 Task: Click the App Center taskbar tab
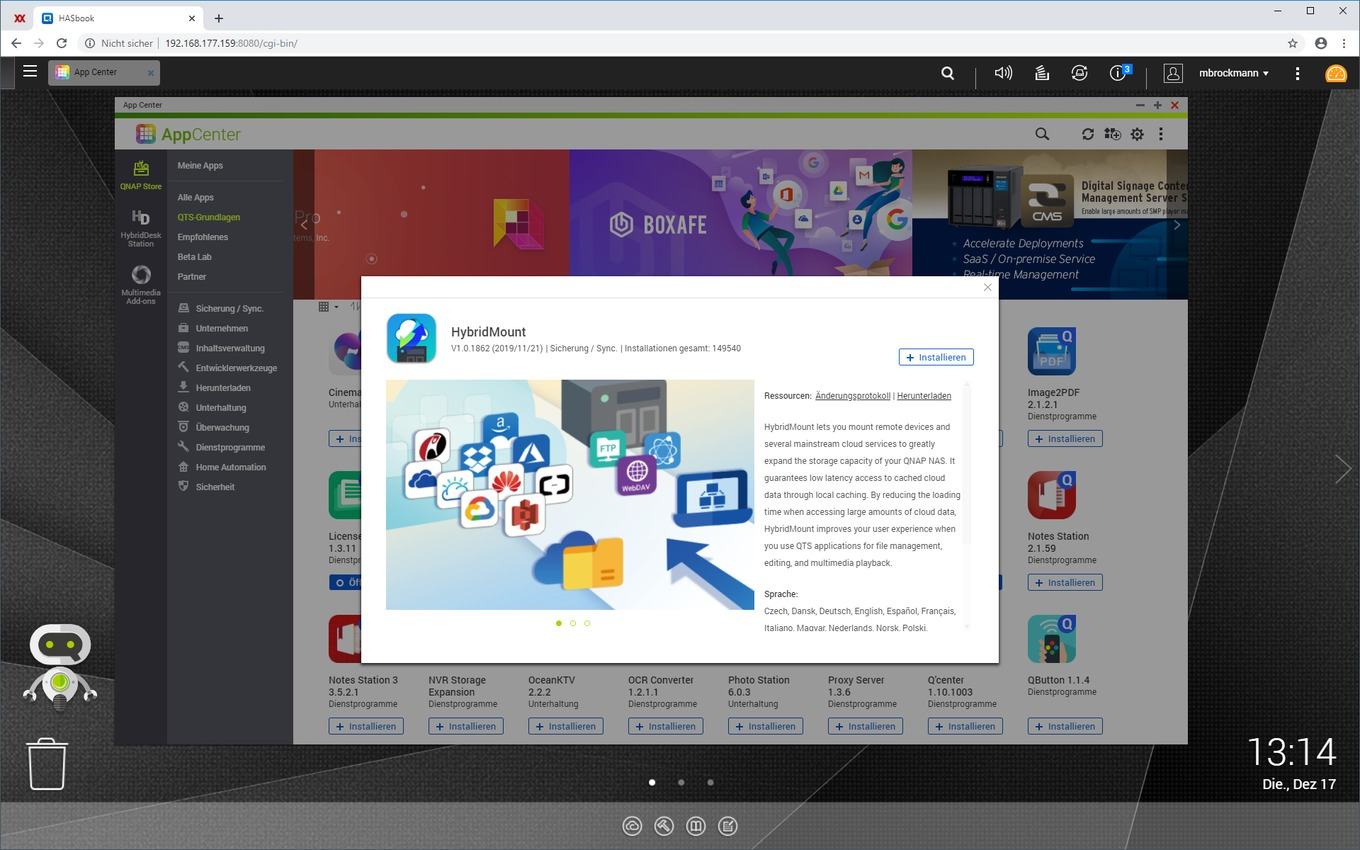click(104, 72)
